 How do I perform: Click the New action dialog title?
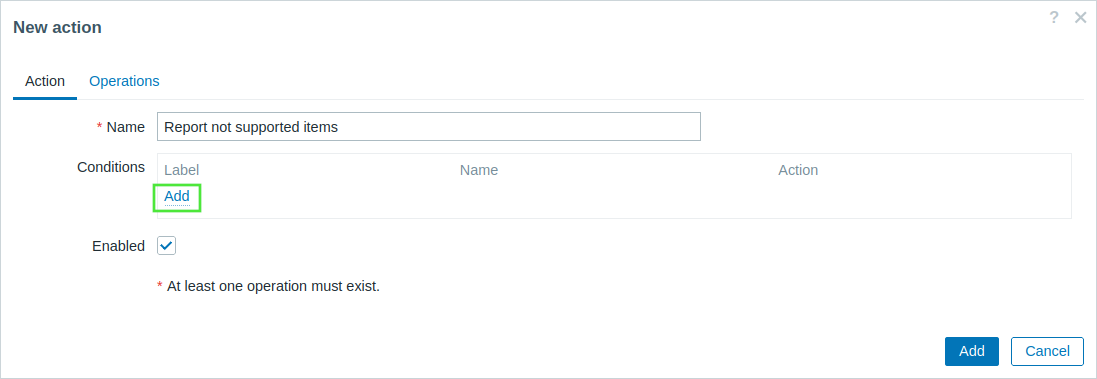[57, 27]
